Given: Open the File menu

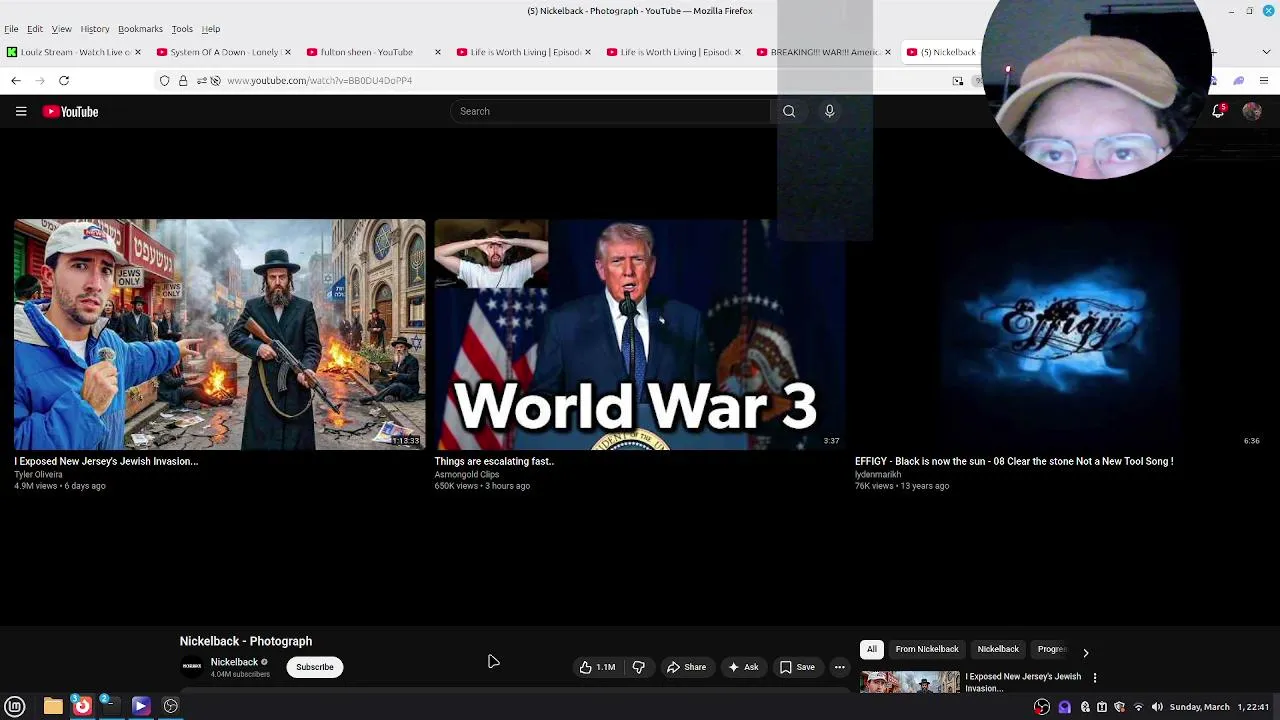Looking at the screenshot, I should (x=11, y=29).
